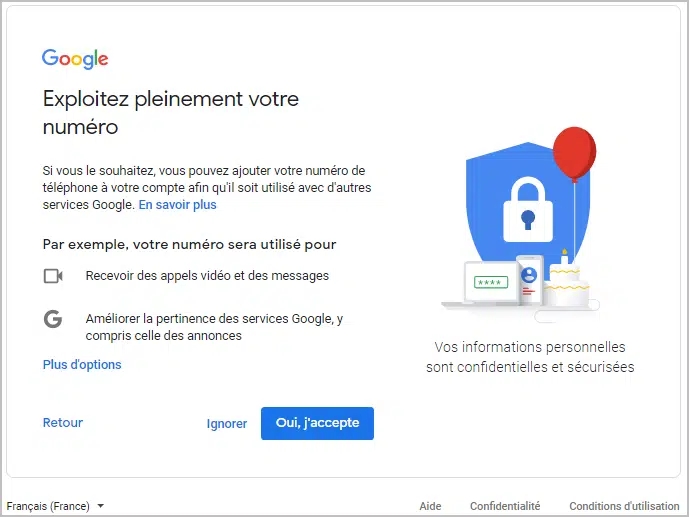Click the gray Google G icon
This screenshot has height=517, width=689.
53,319
